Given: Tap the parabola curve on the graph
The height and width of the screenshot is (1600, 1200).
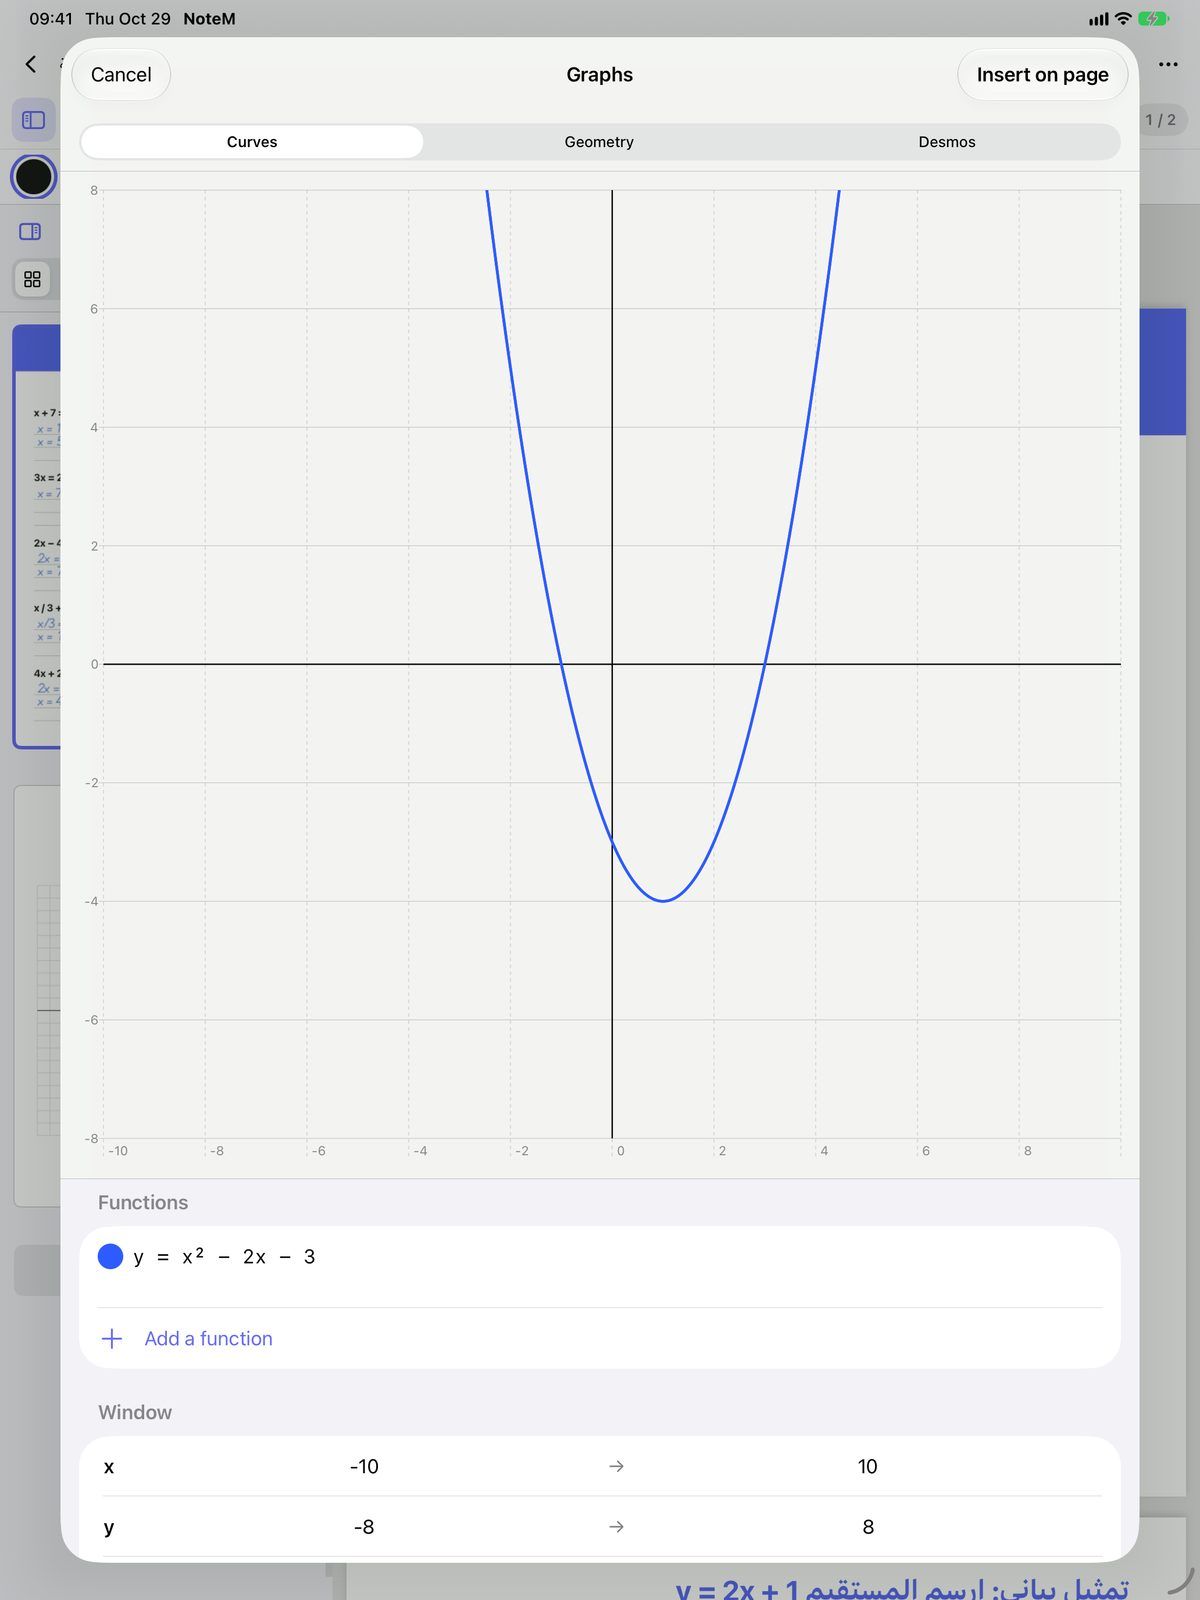Looking at the screenshot, I should (664, 900).
